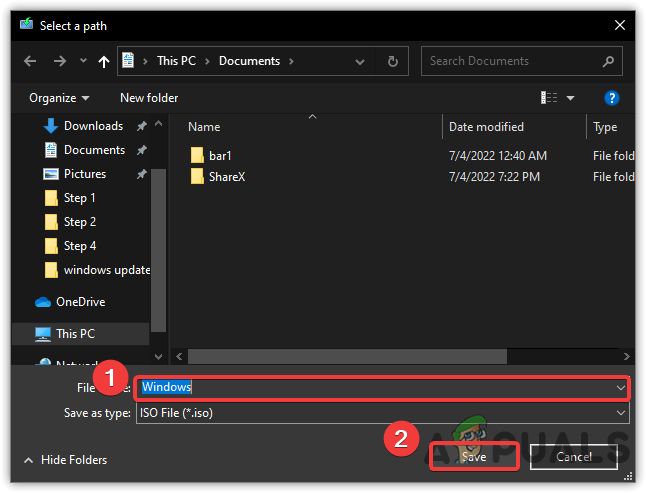Open the view options dropdown arrow
This screenshot has height=493, width=646.
pyautogui.click(x=571, y=98)
